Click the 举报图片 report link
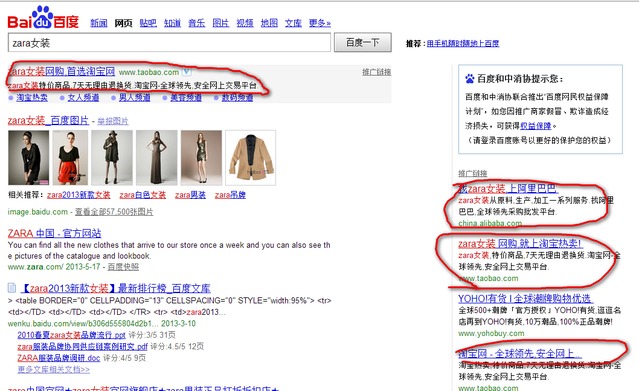The height and width of the screenshot is (391, 639). (x=113, y=121)
